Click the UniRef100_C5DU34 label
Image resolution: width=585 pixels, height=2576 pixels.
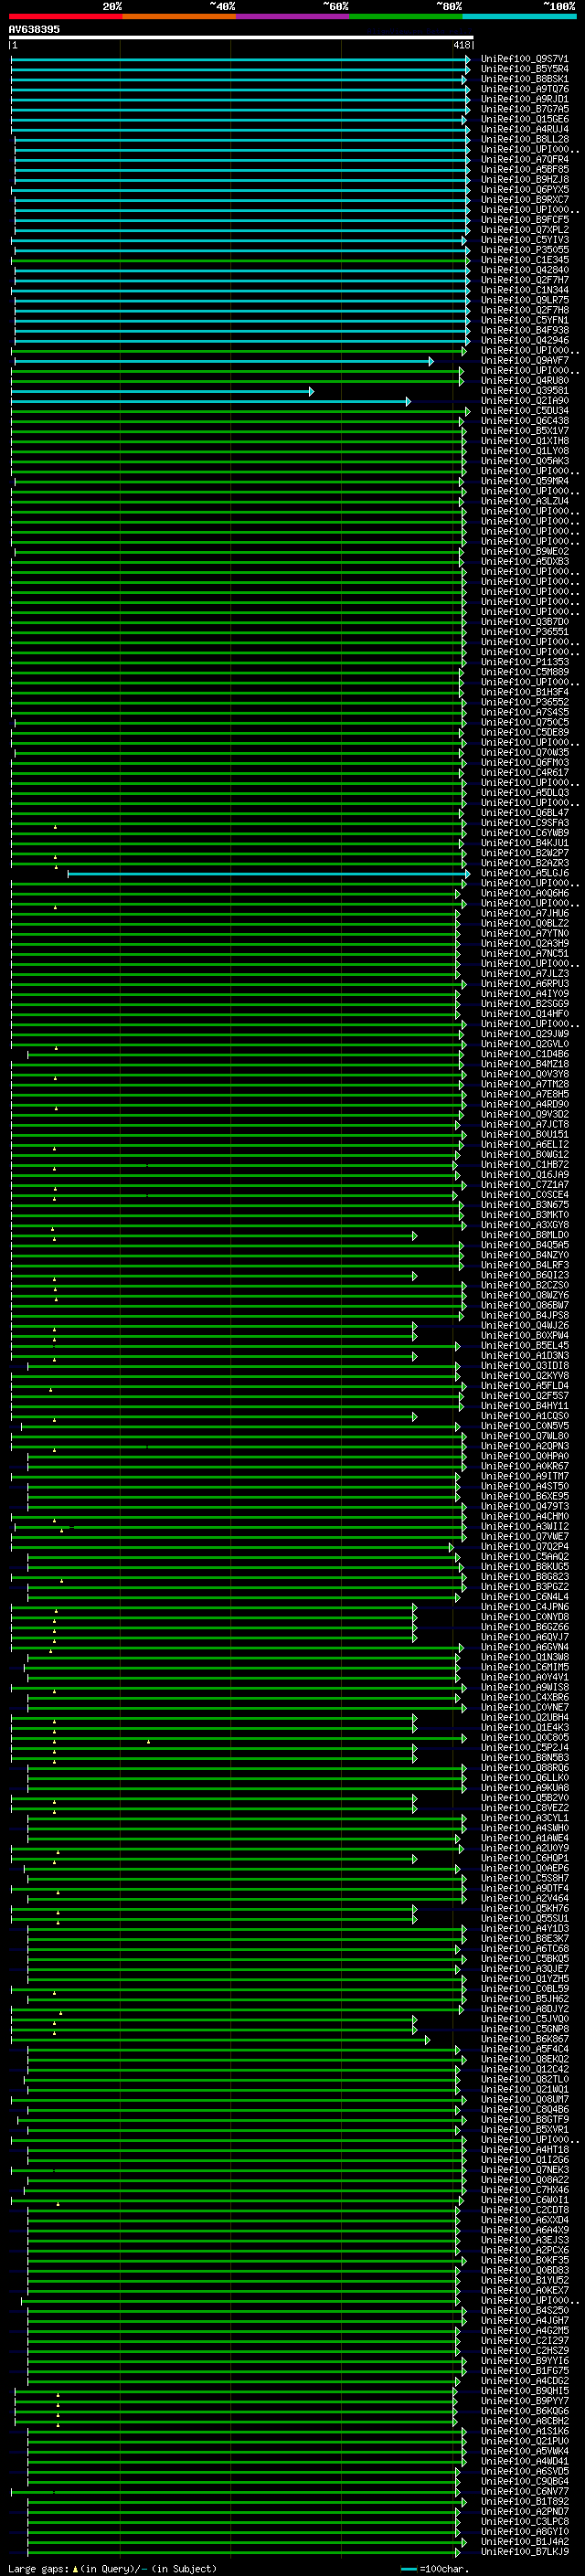(524, 410)
